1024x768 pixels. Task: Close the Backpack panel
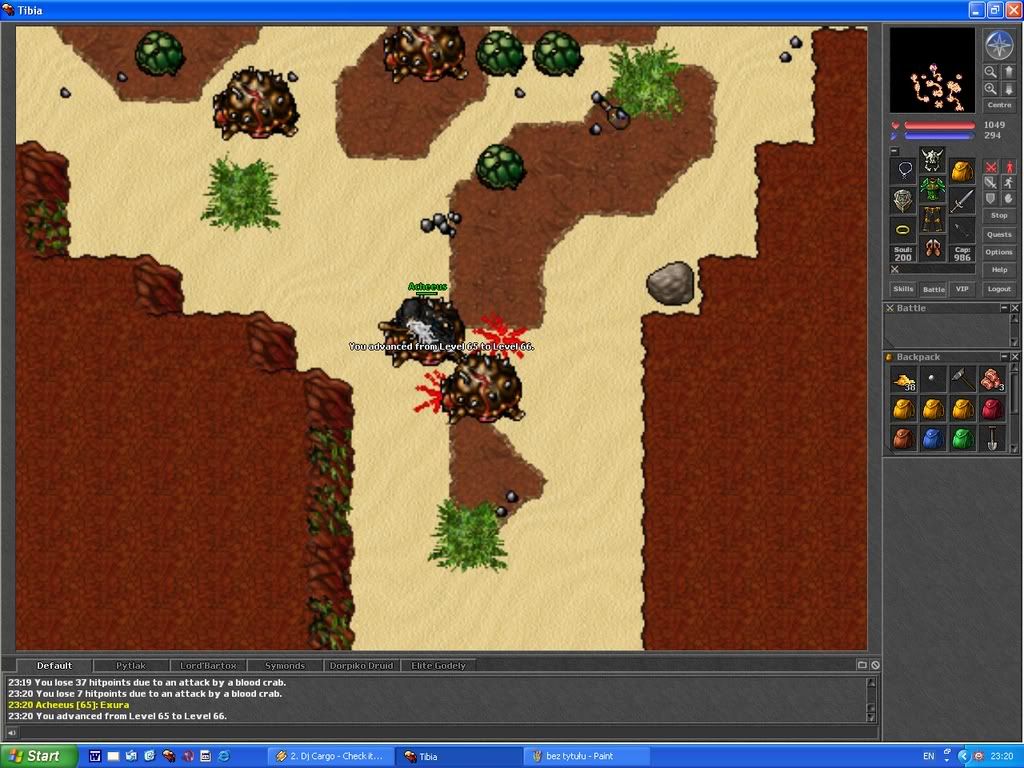pos(1015,357)
